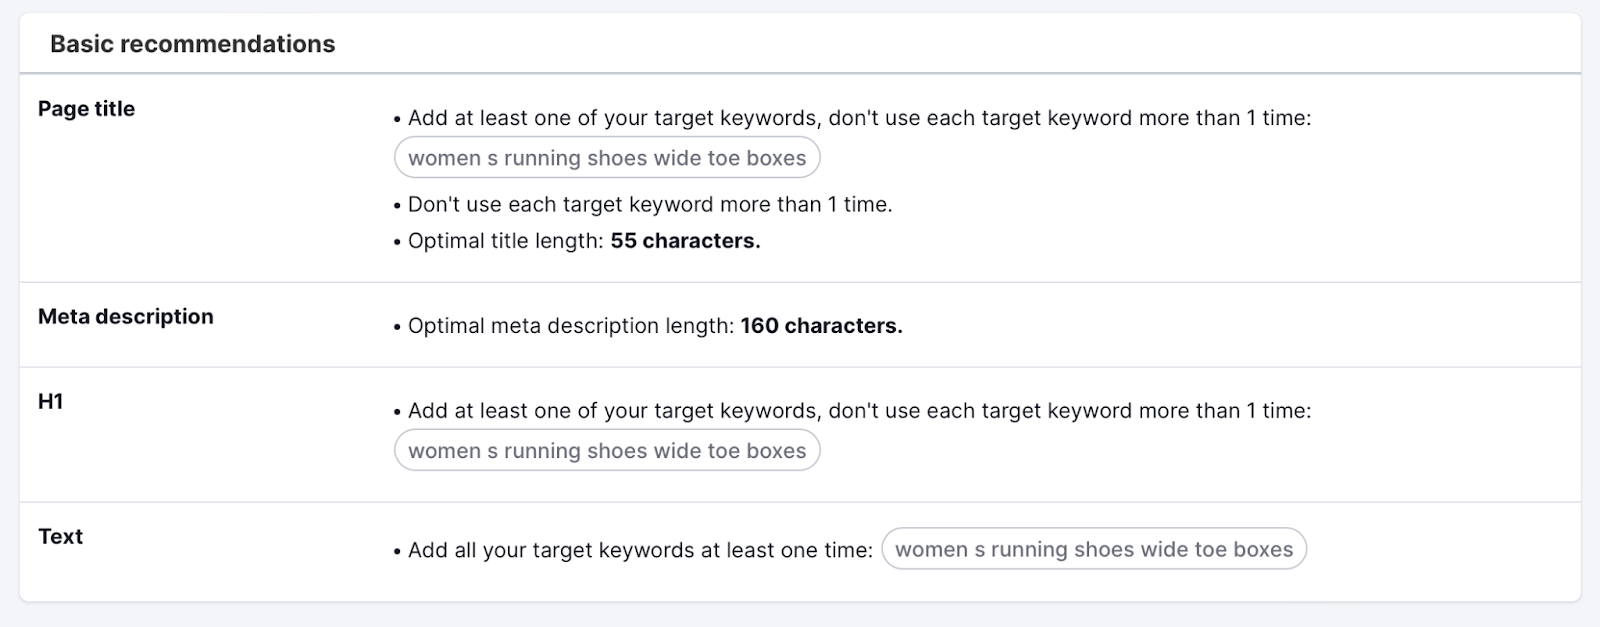Click the 160 characters bold text
The image size is (1600, 627).
click(x=821, y=325)
